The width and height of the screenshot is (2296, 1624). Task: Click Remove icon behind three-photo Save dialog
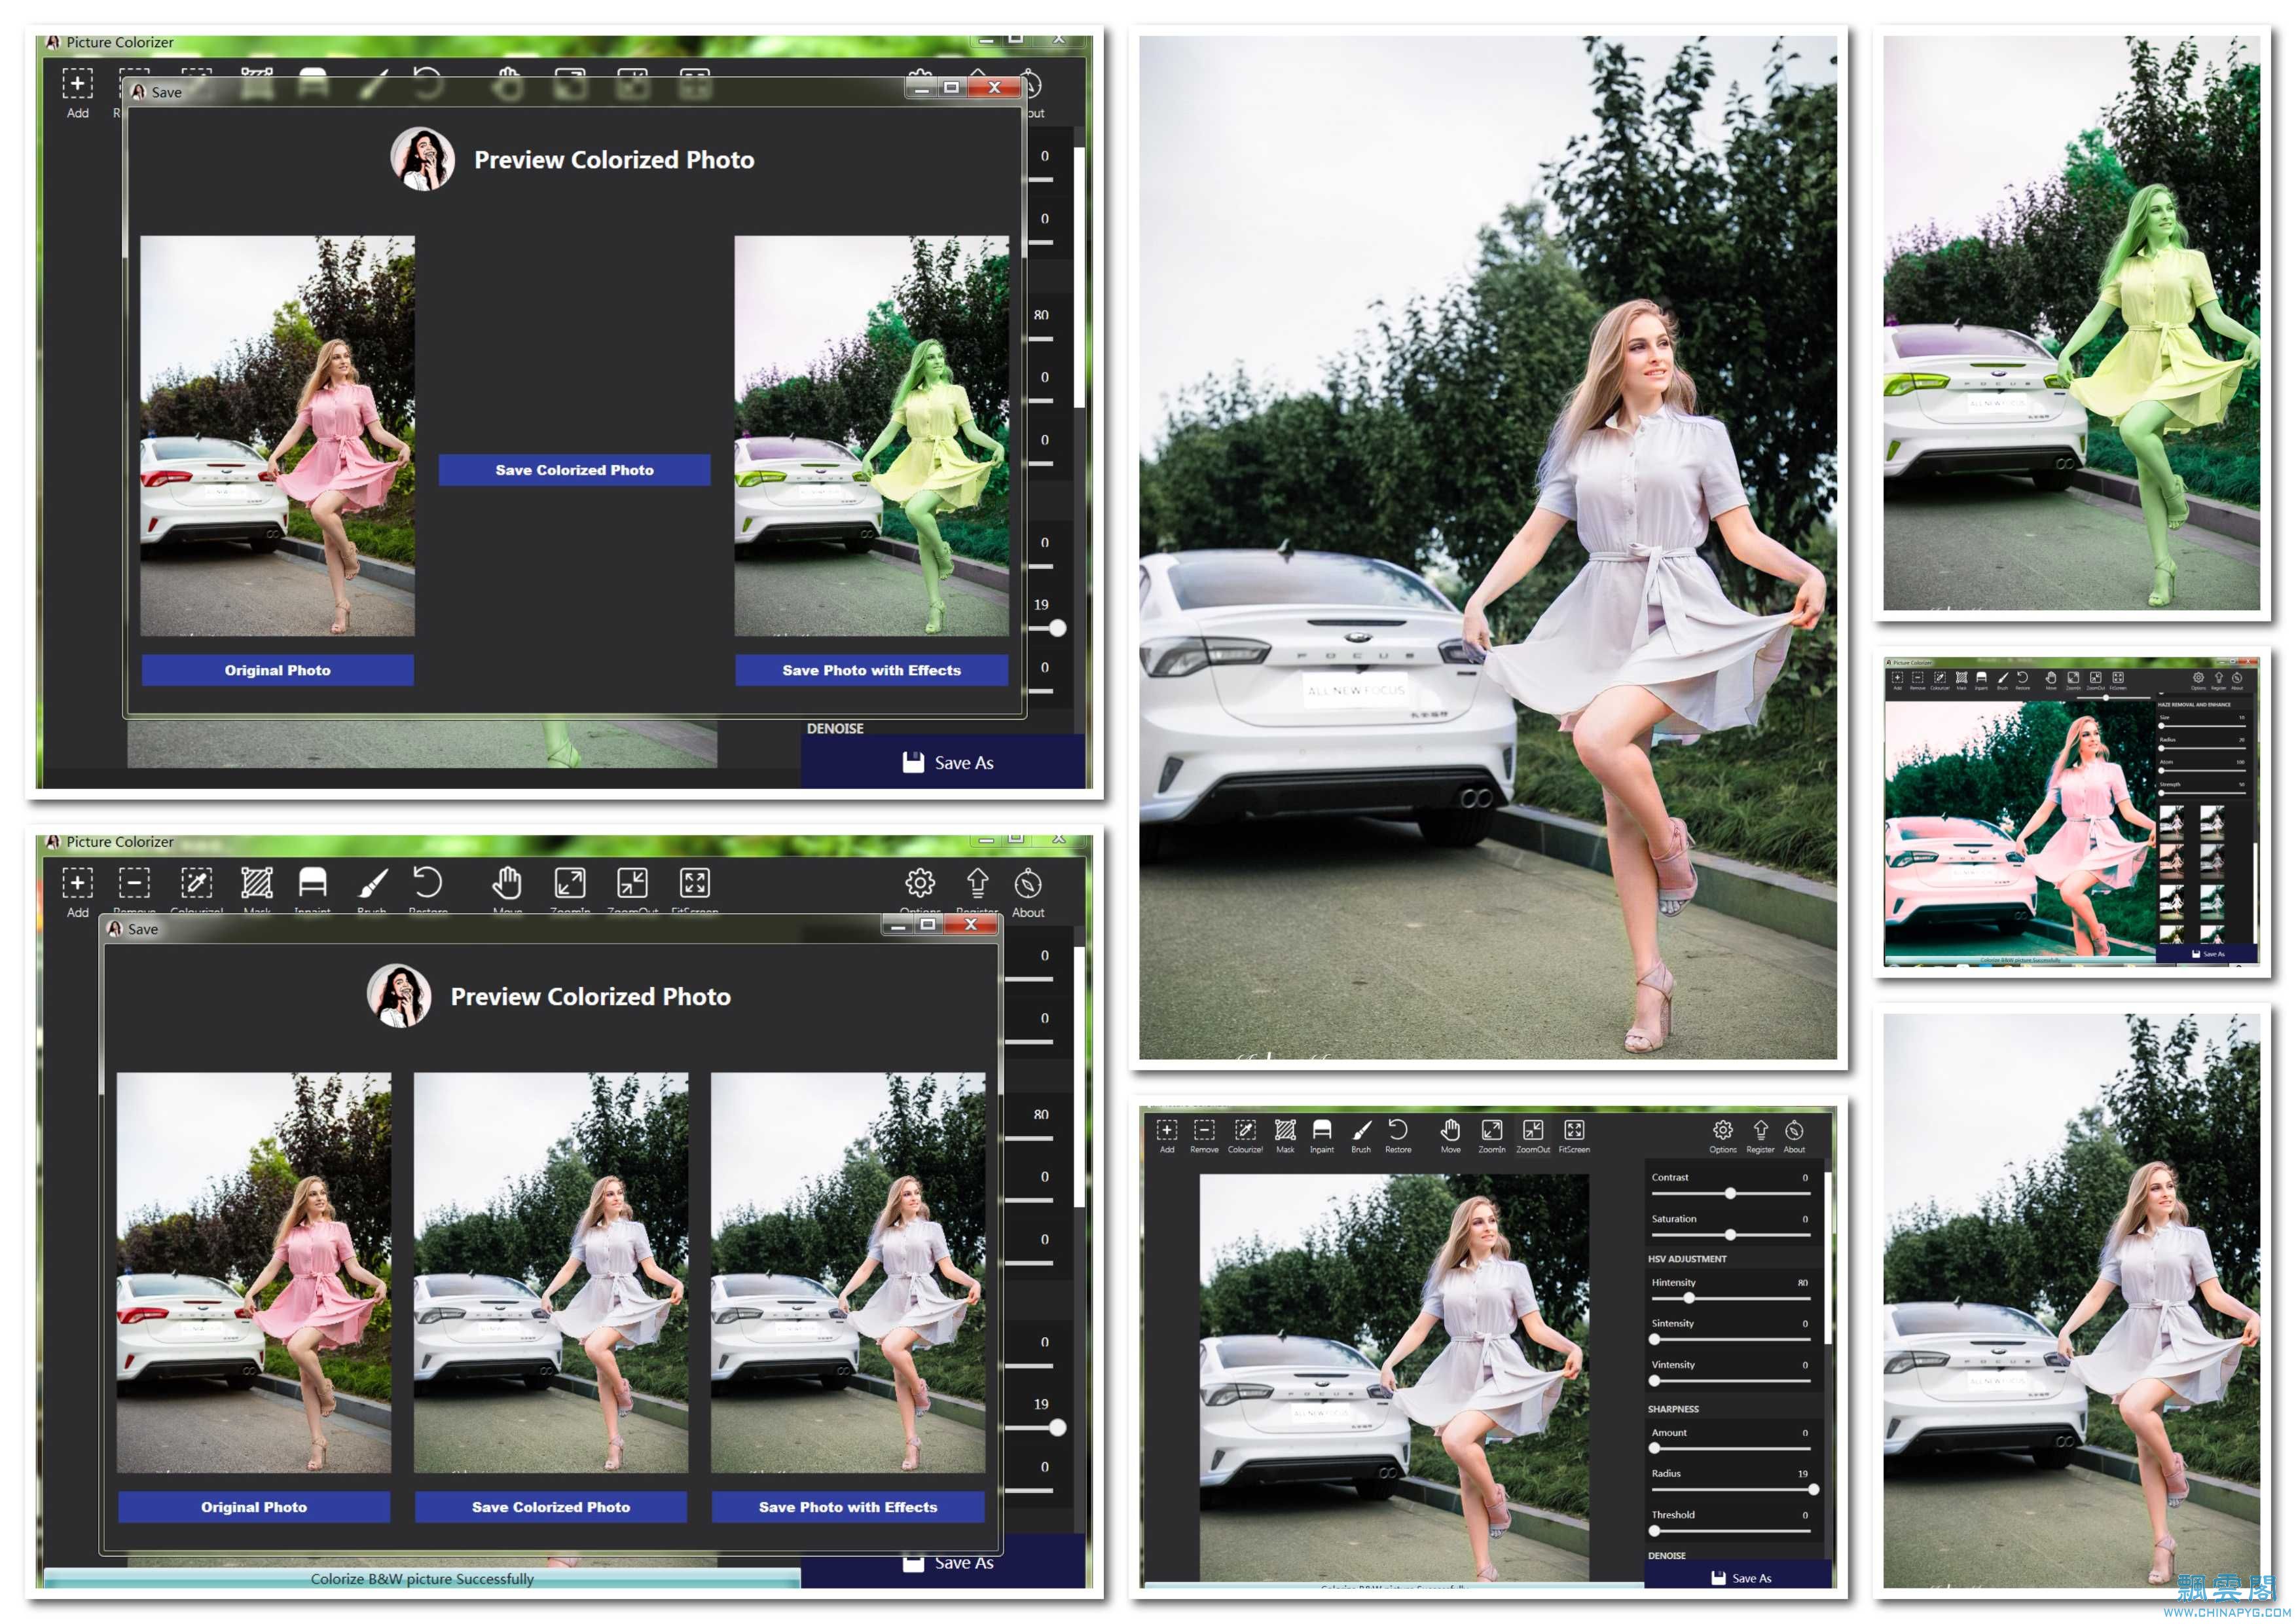(x=134, y=883)
